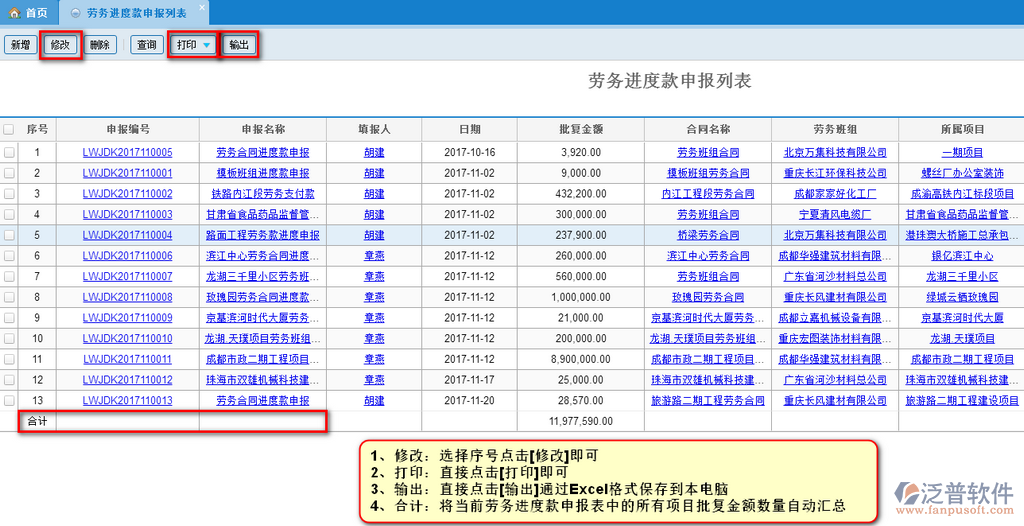
Task: Click the 删除 toolbar button
Action: pyautogui.click(x=99, y=45)
